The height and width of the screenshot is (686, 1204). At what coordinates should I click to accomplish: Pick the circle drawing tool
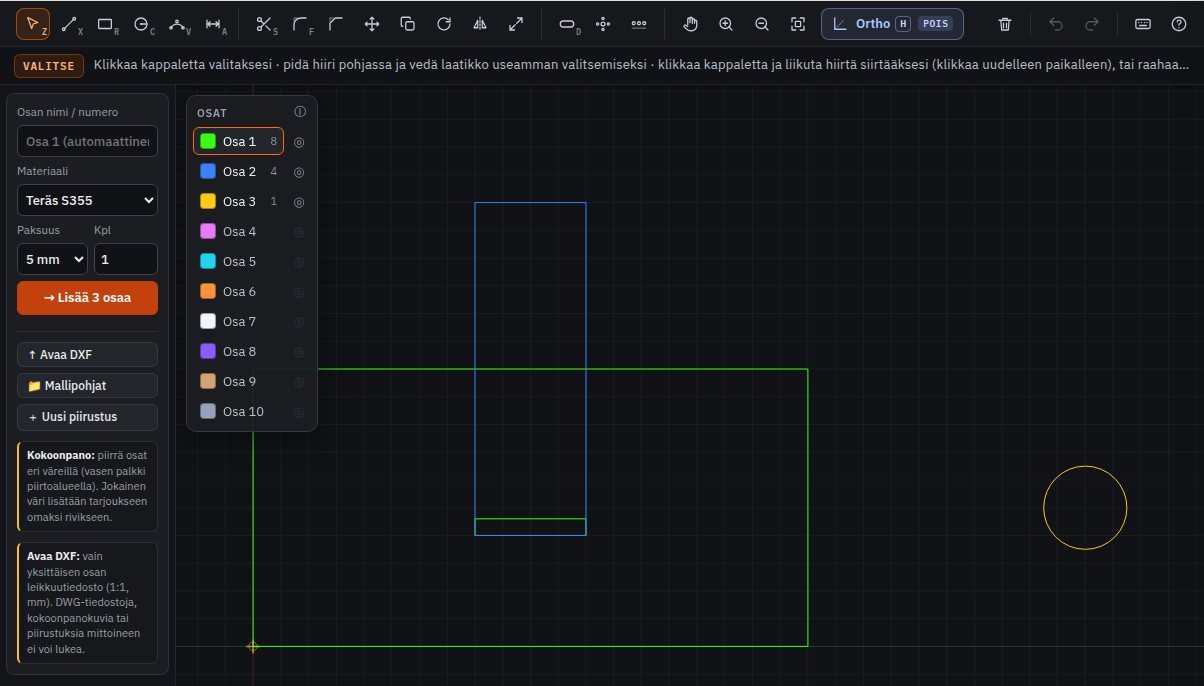(x=142, y=23)
